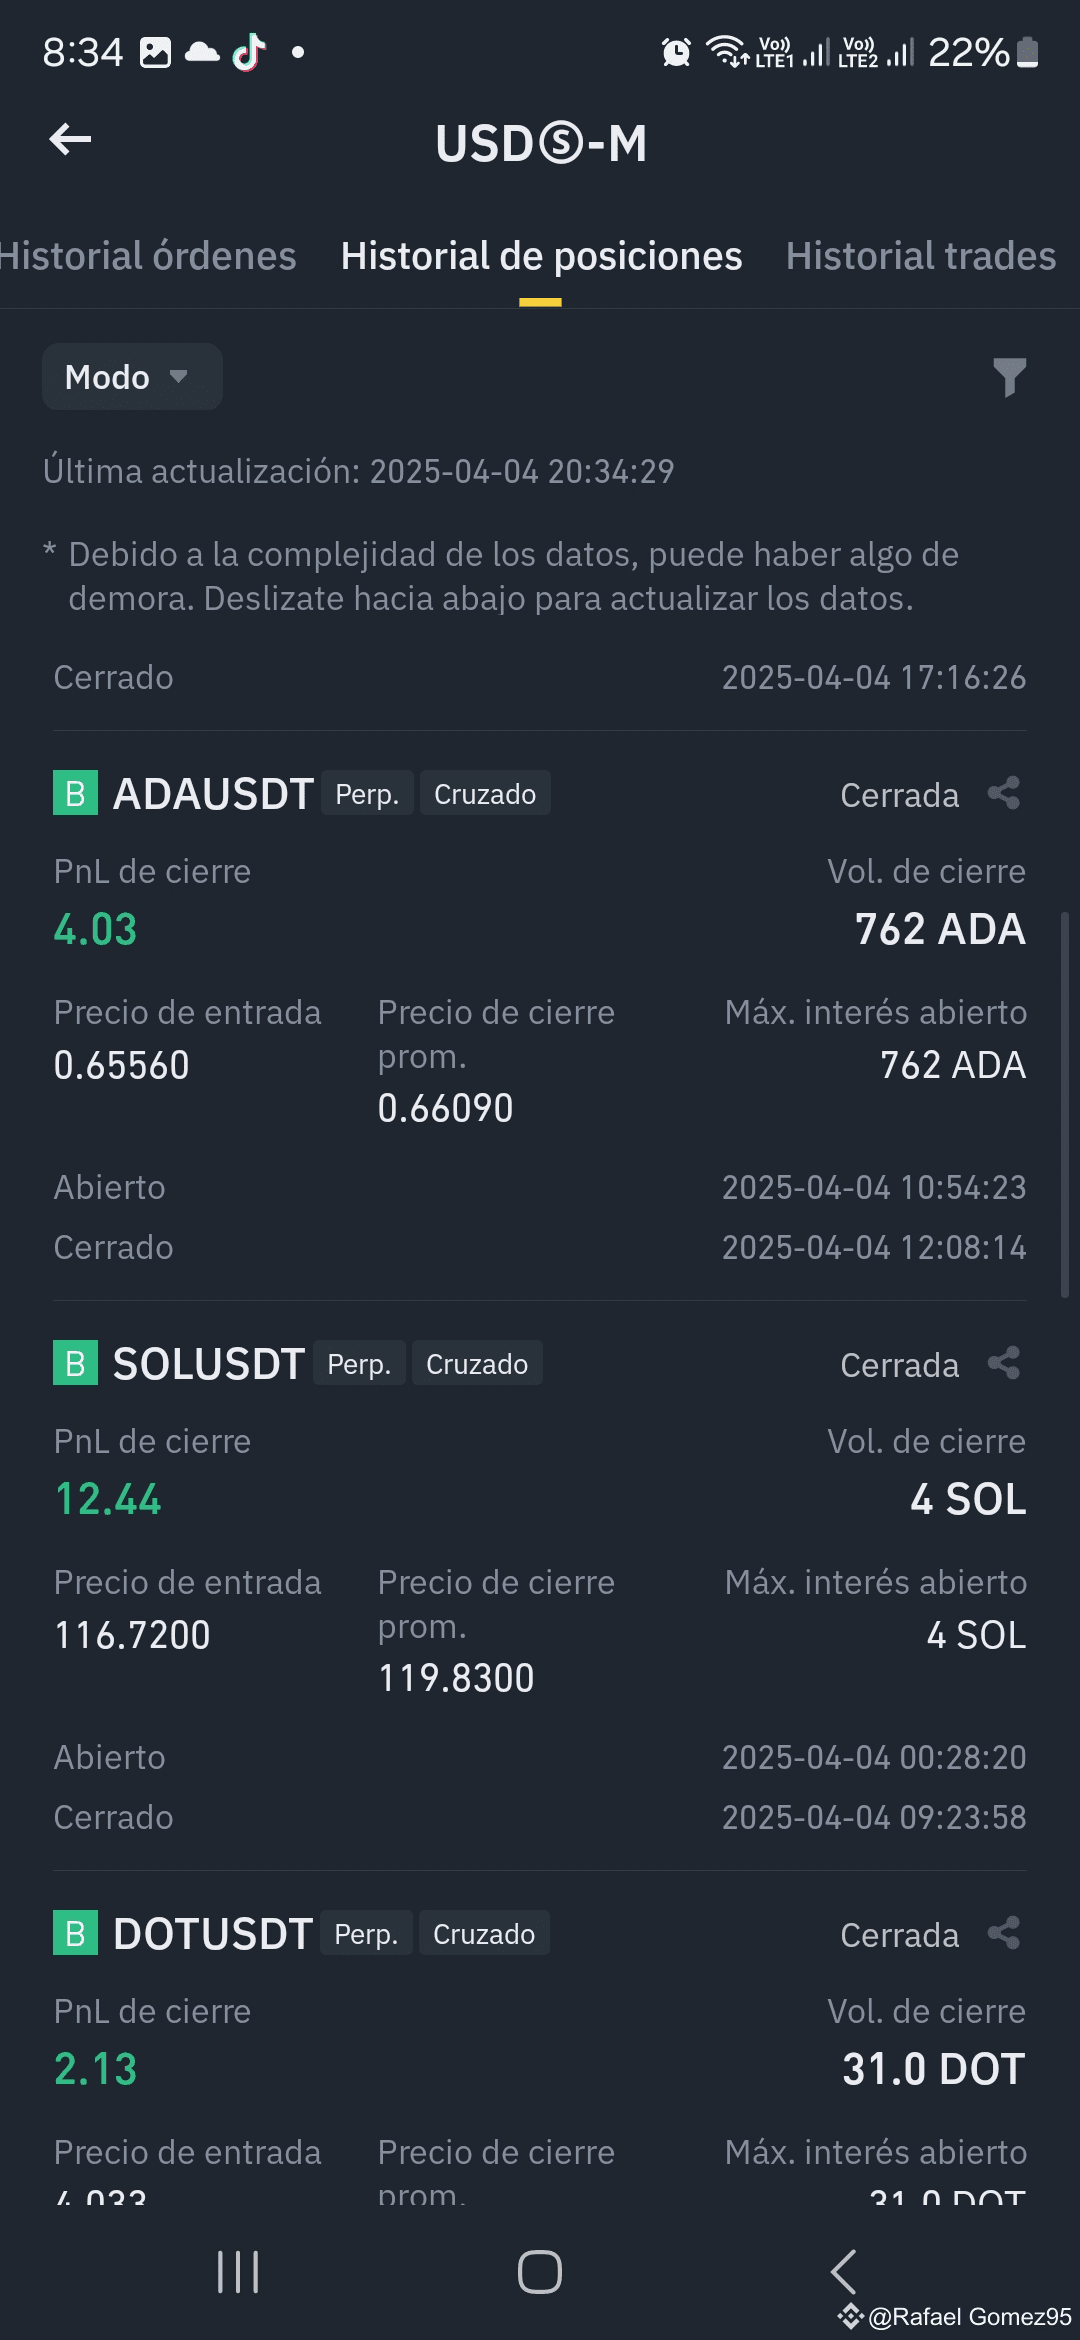
Task: Tap the back arrow in header
Action: (70, 139)
